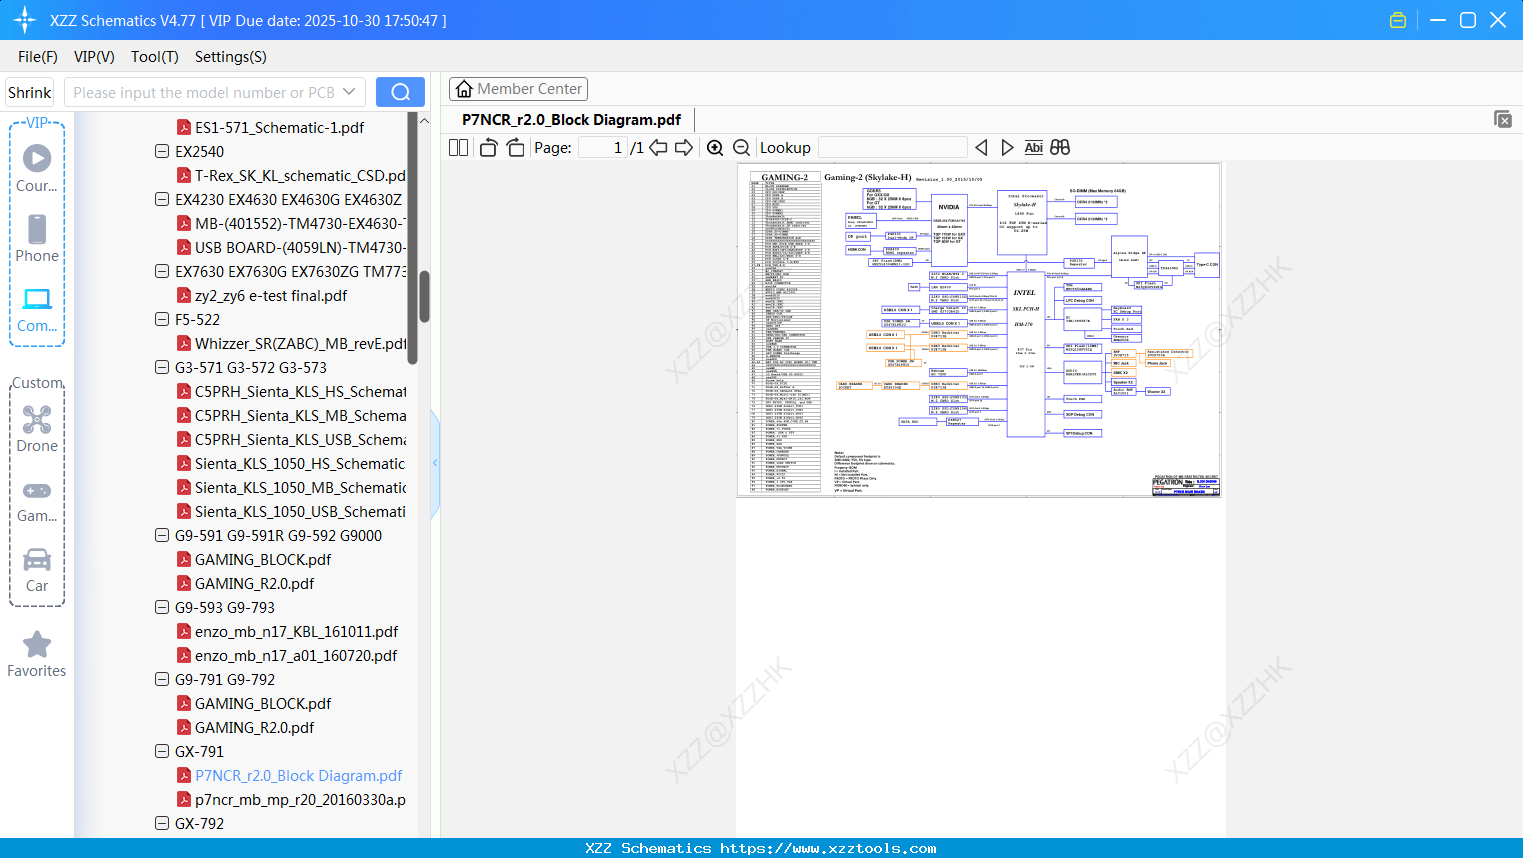
Task: Visit the www.xzztools.com link in footer
Action: [828, 848]
